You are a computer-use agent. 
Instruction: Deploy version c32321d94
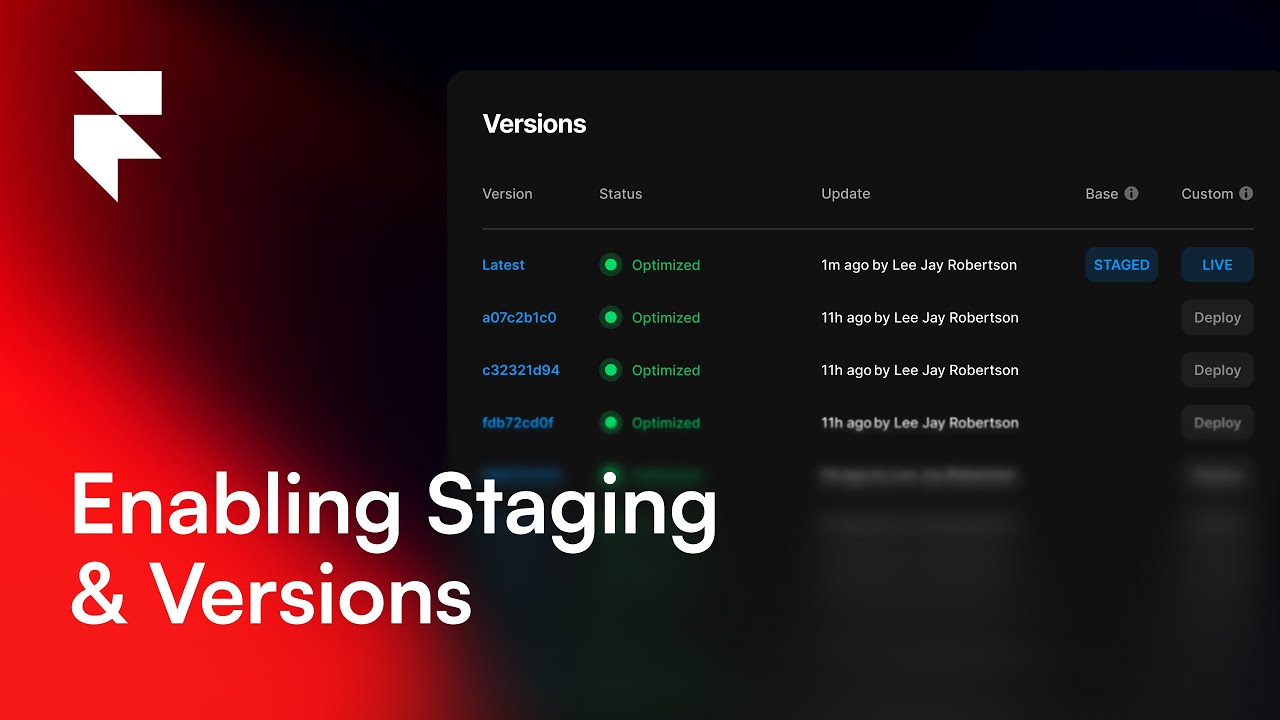(x=1217, y=370)
